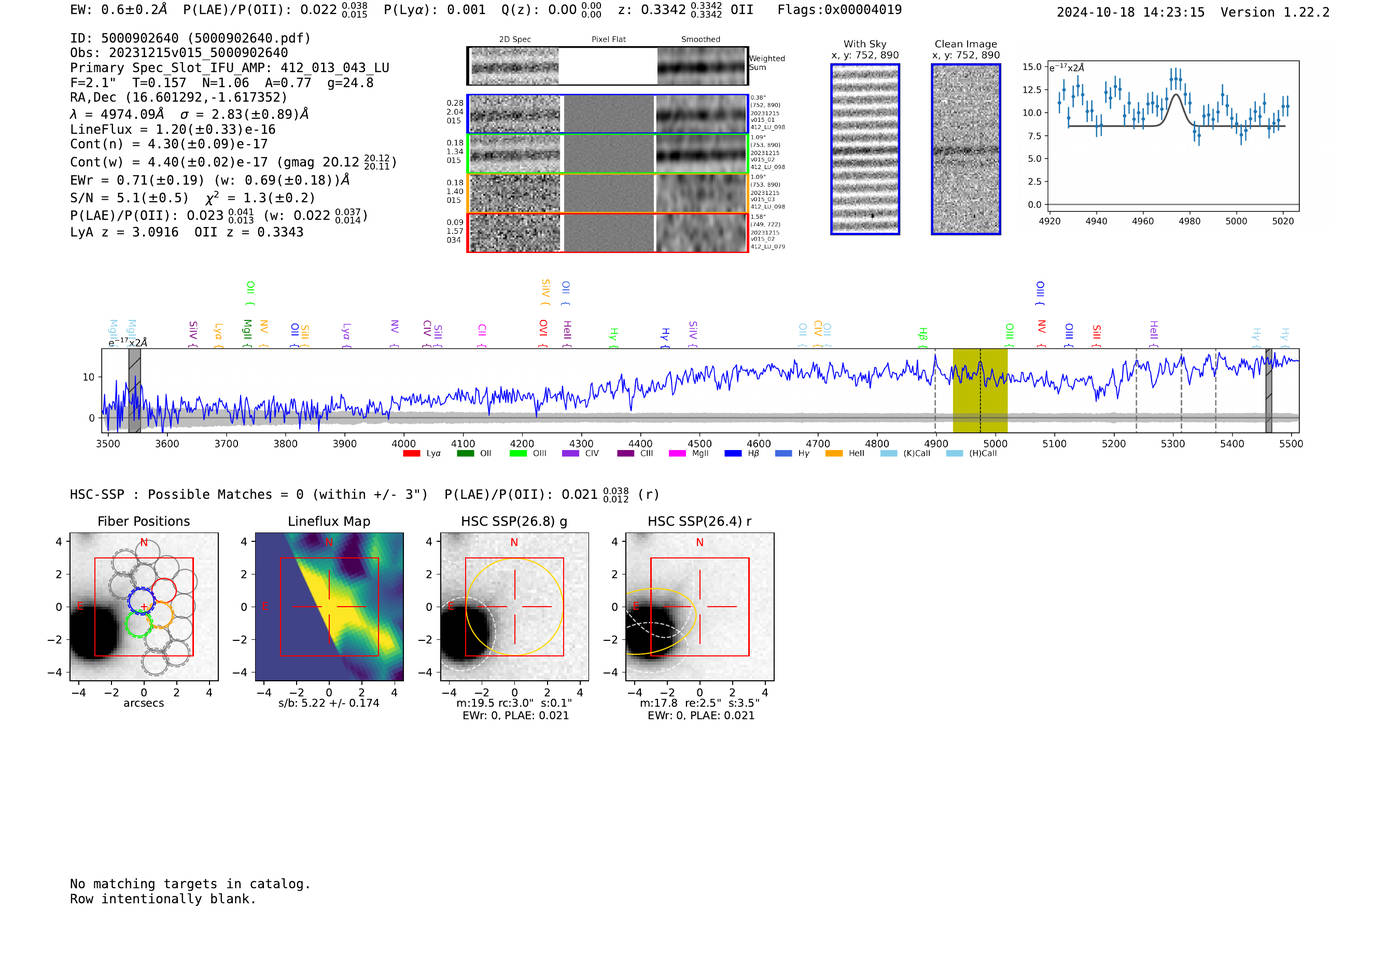
Task: Select the lime OIII legend swatch
Action: pyautogui.click(x=518, y=454)
